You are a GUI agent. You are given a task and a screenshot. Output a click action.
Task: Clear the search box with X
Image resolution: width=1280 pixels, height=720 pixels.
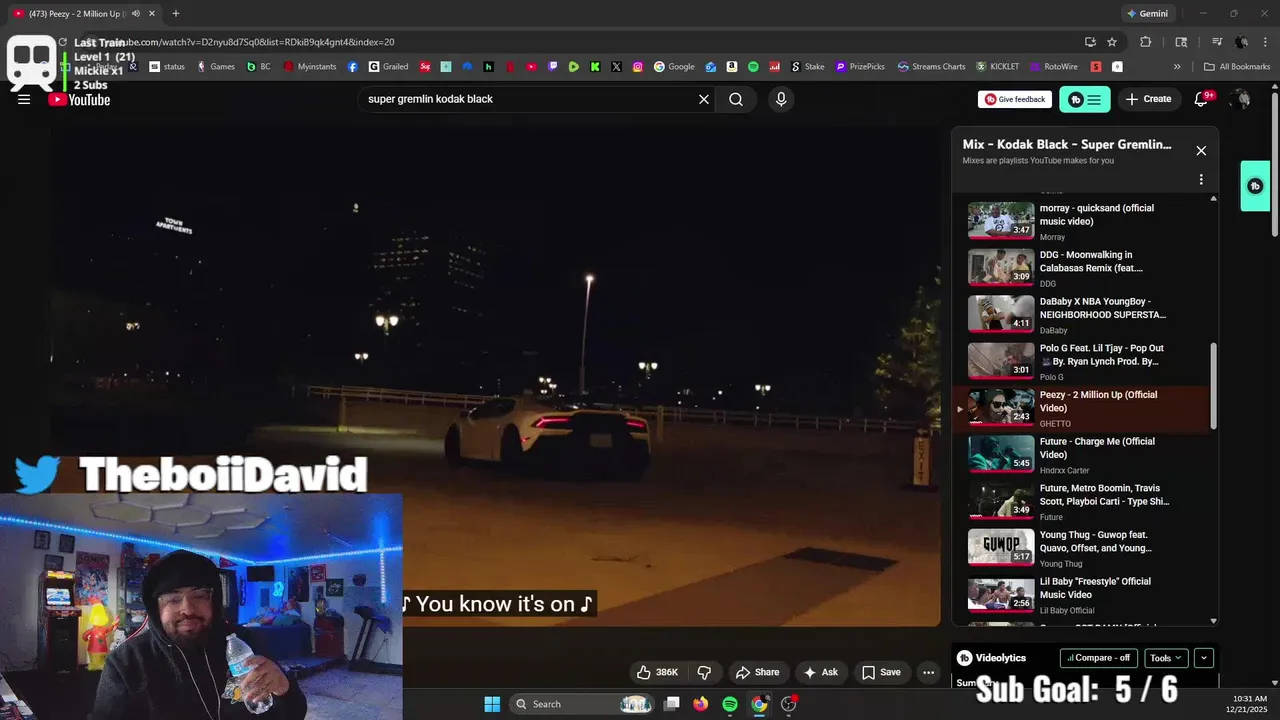703,99
